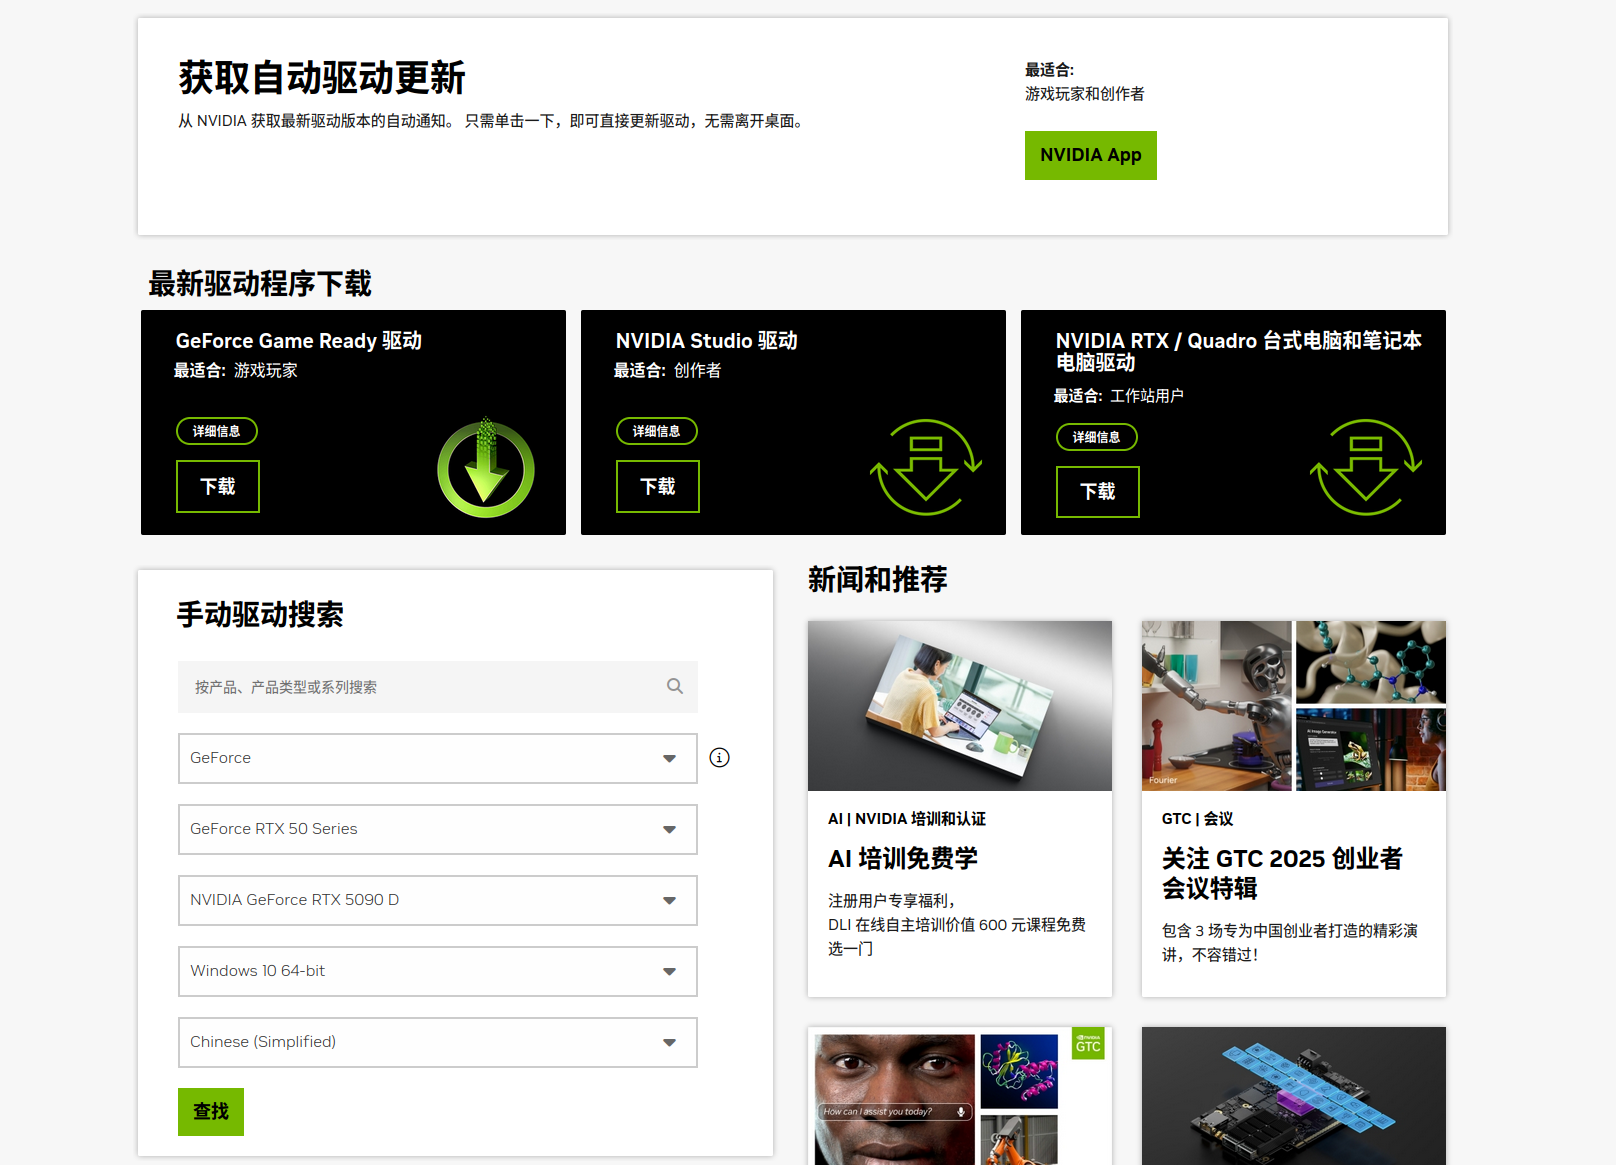Expand the Windows 10 64-bit OS dropdown
Viewport: 1616px width, 1165px height.
(x=438, y=971)
